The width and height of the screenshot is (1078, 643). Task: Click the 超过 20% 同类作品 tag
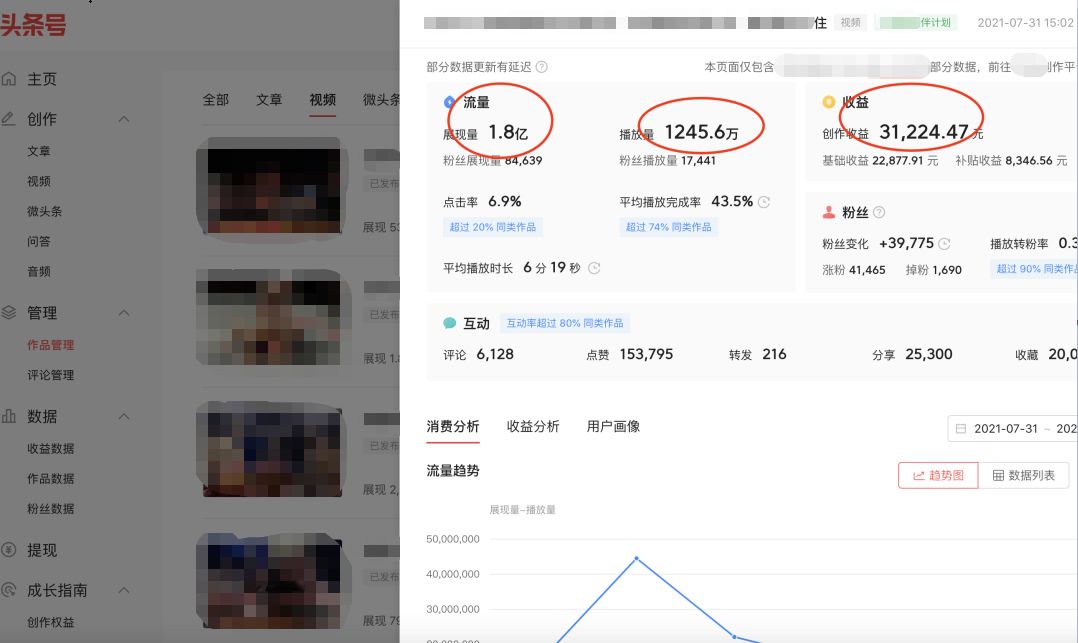click(x=492, y=227)
